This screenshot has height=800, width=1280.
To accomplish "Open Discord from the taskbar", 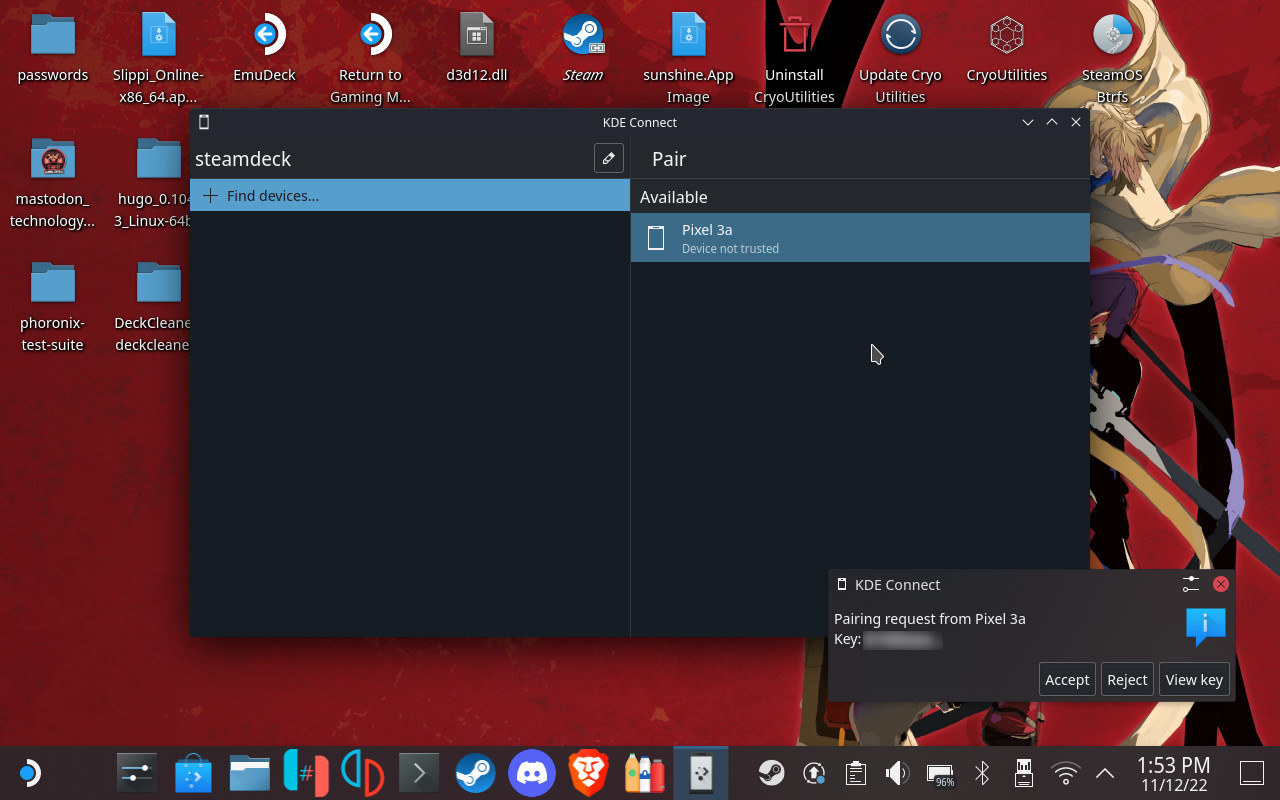I will point(532,773).
